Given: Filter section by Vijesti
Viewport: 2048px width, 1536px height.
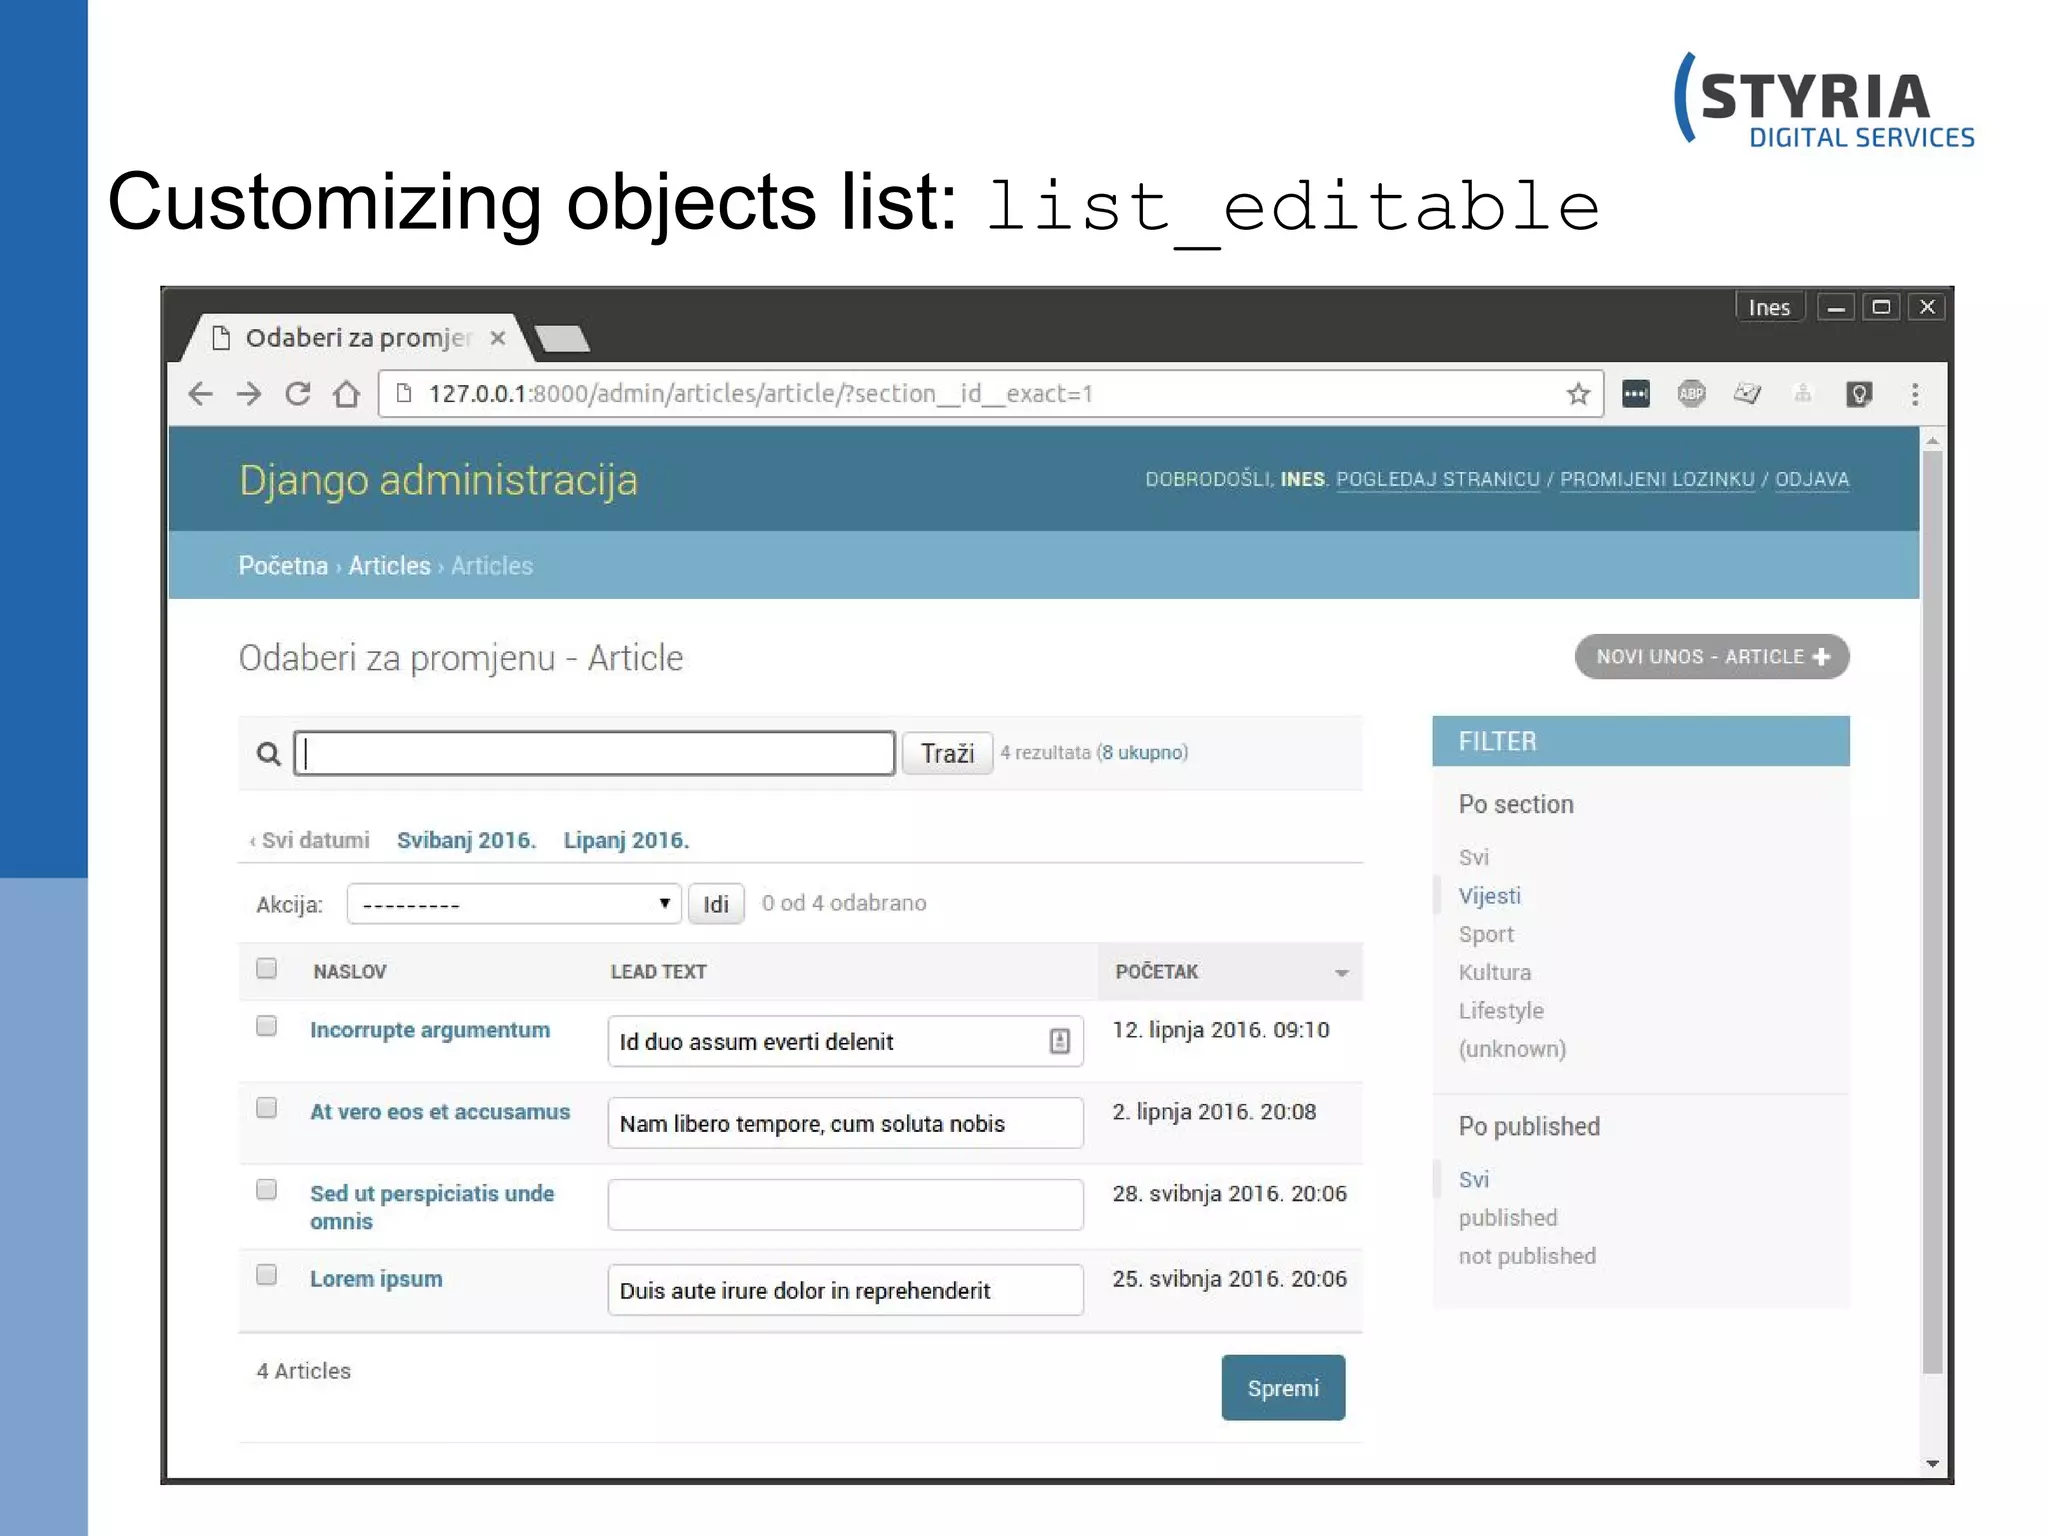Looking at the screenshot, I should click(1489, 896).
